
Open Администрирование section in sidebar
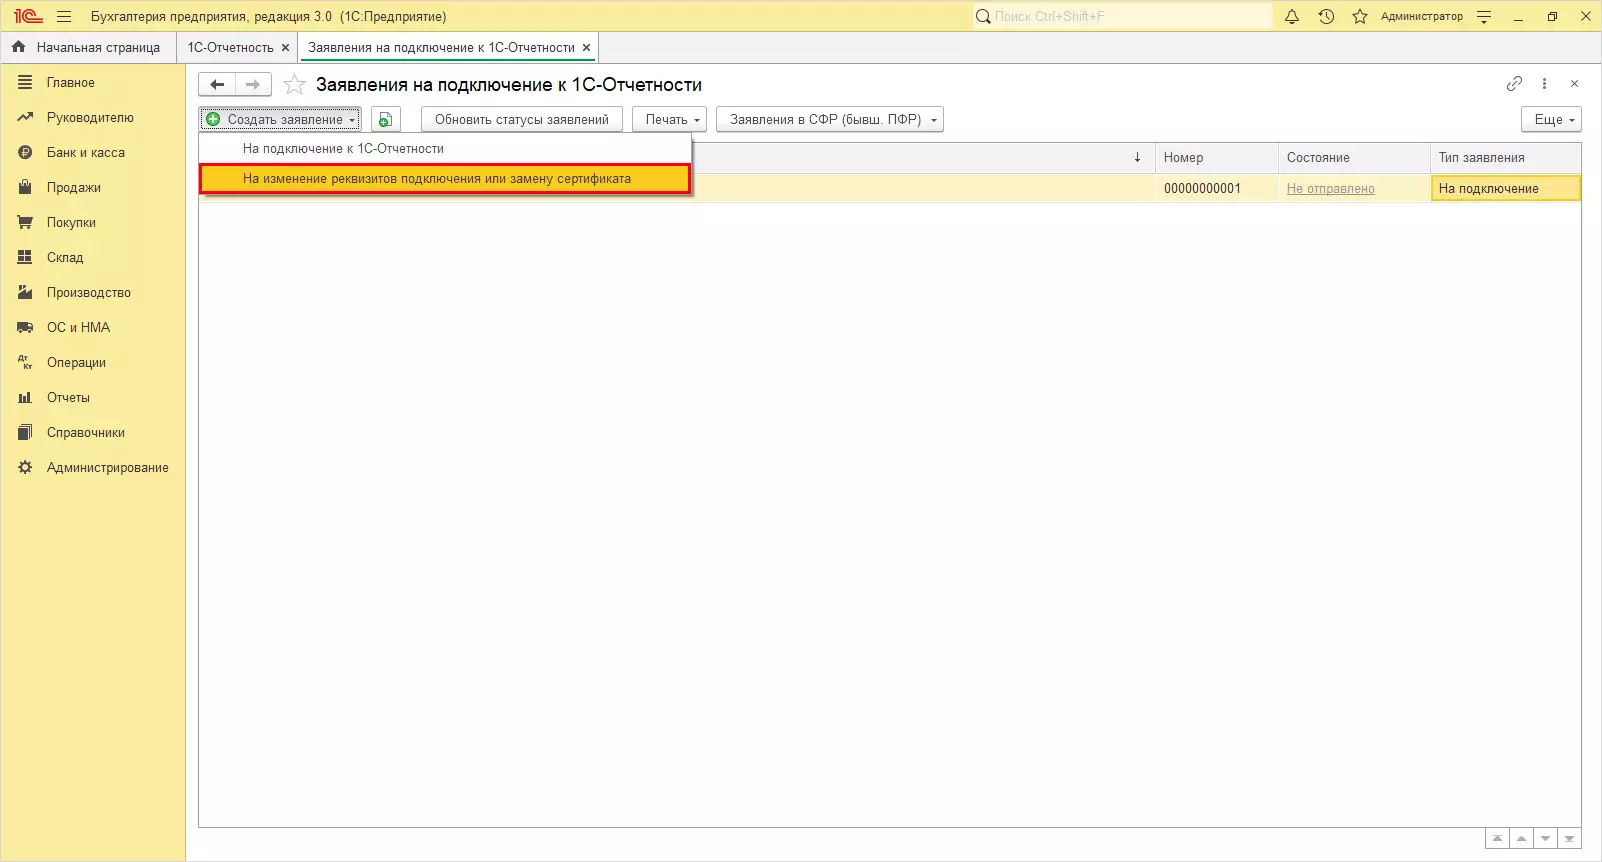tap(92, 468)
